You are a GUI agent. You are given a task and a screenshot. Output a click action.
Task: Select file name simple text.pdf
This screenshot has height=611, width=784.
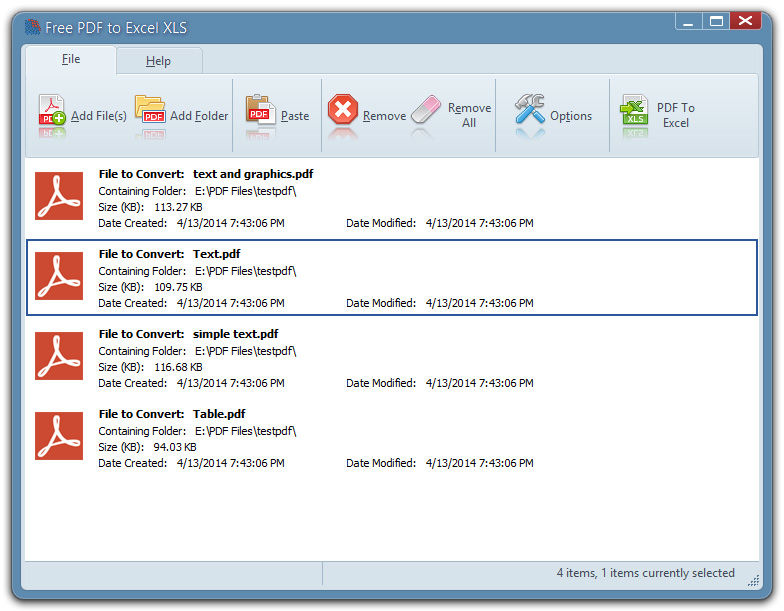point(236,334)
